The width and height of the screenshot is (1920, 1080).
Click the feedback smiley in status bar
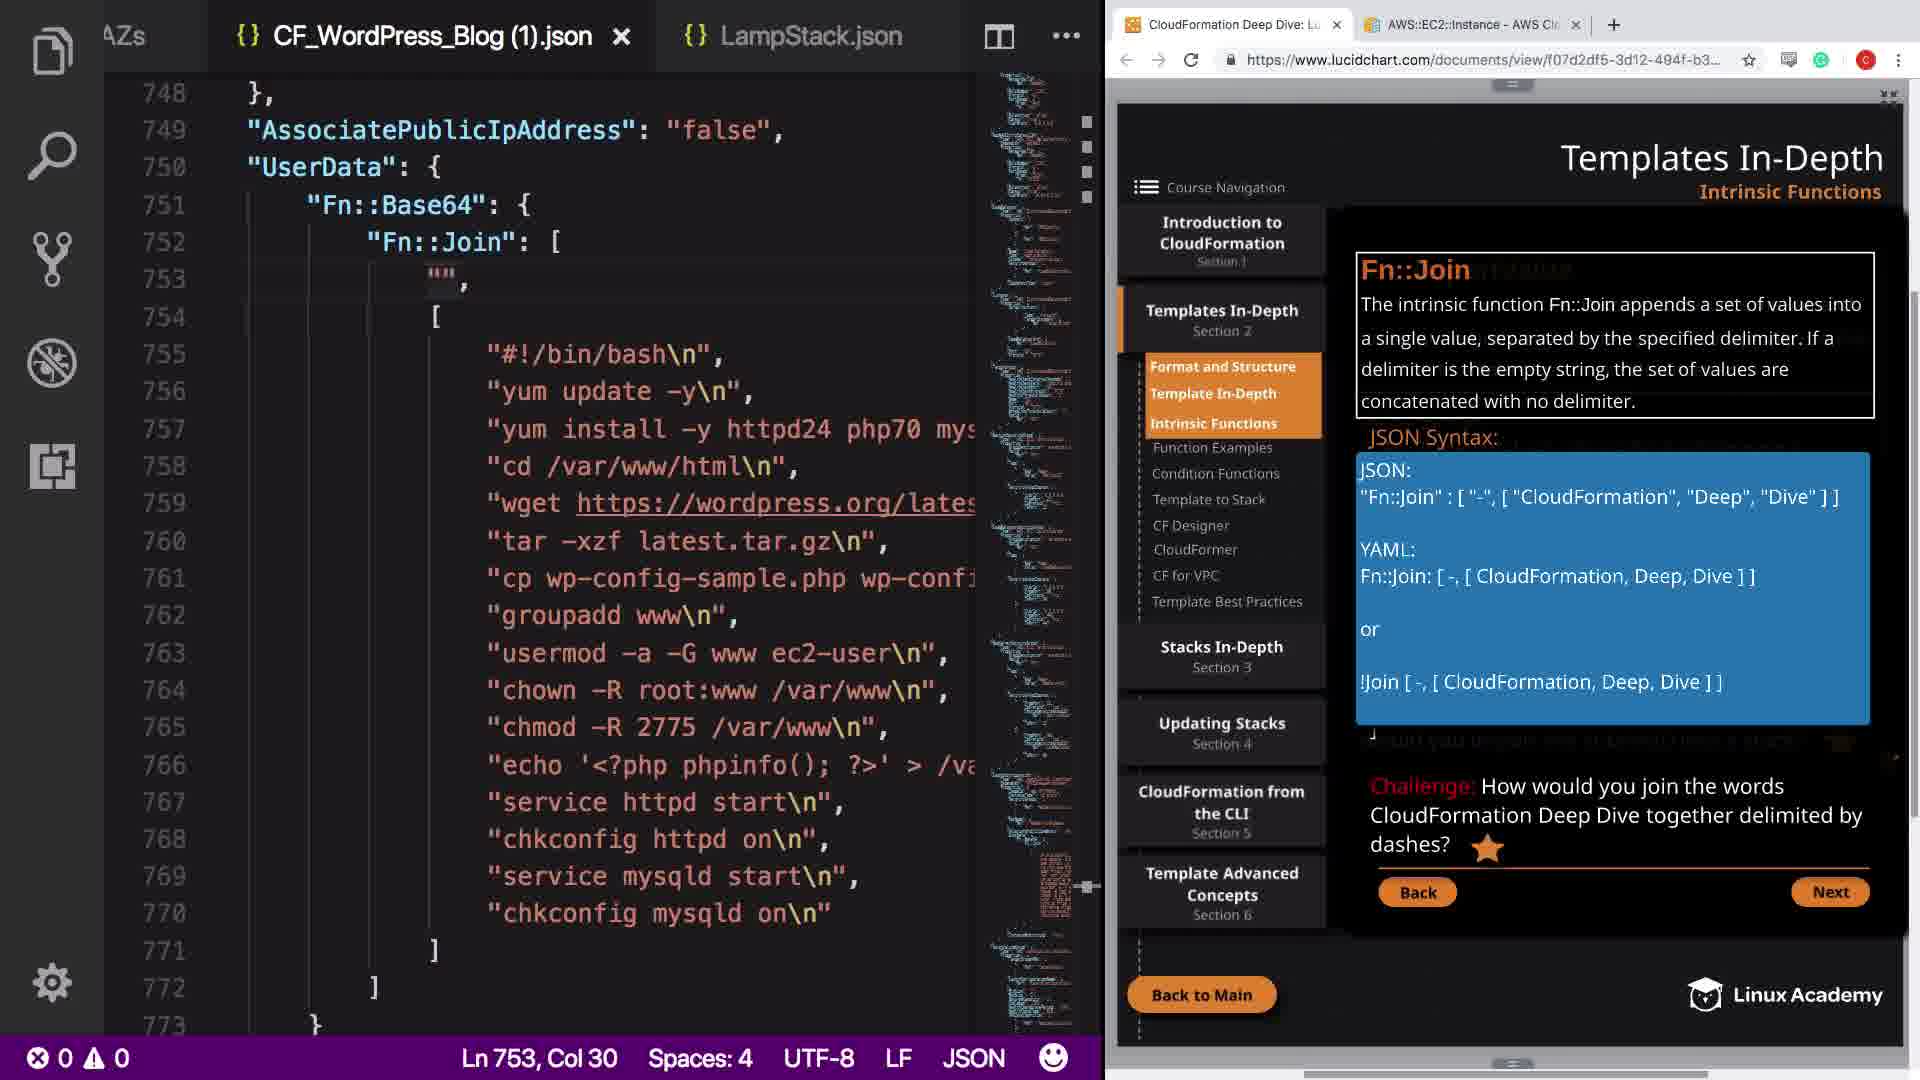pos(1053,1058)
